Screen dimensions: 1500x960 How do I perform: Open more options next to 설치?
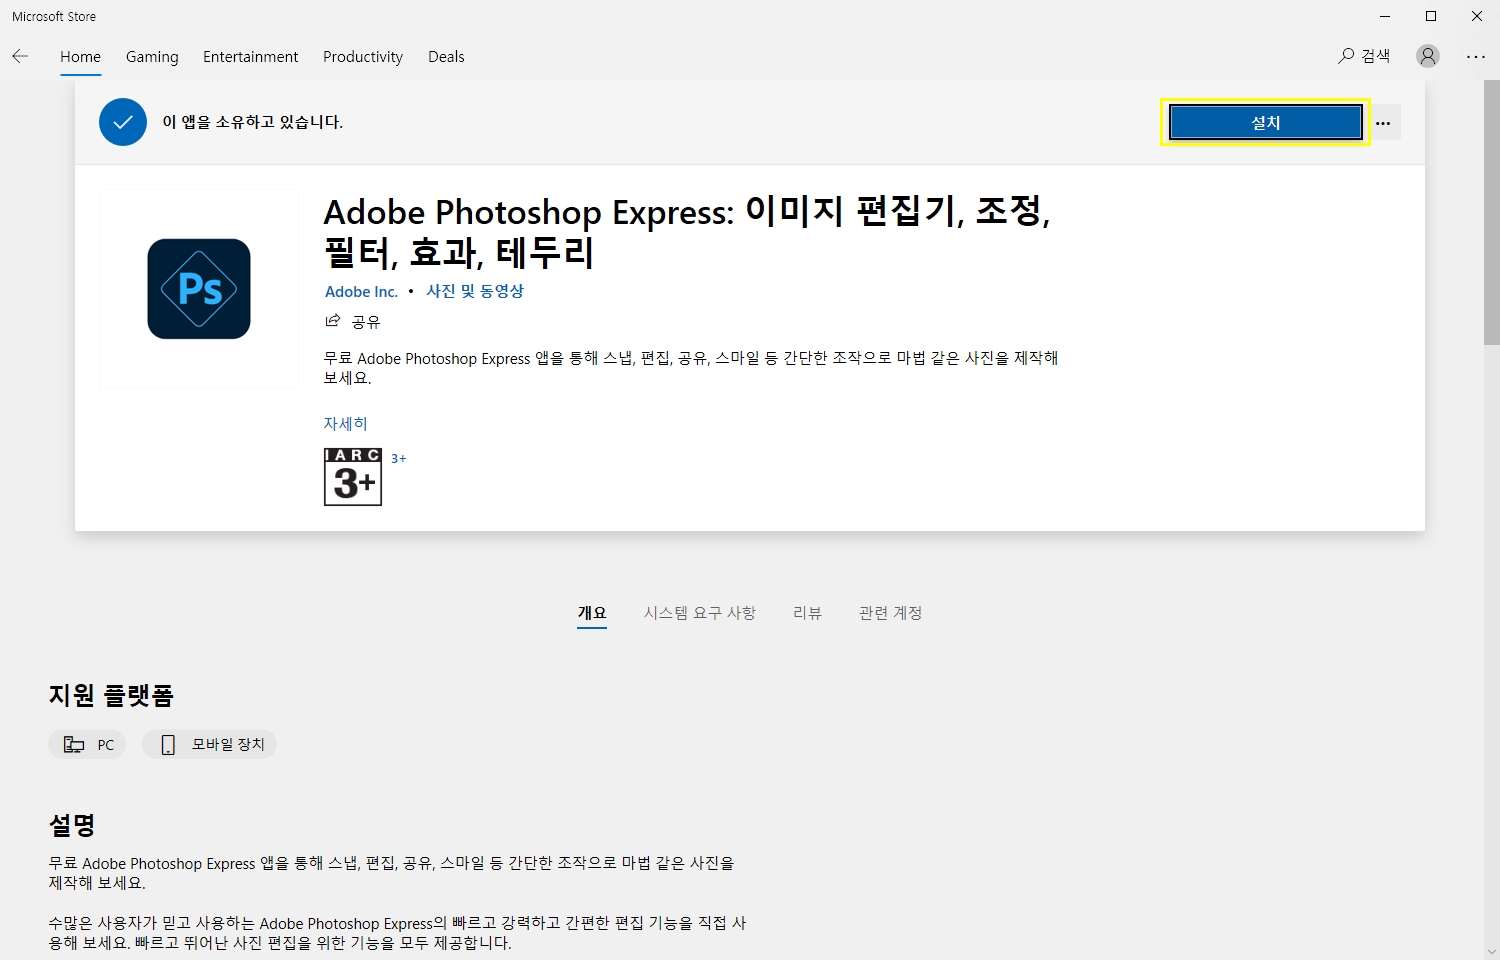(x=1383, y=123)
